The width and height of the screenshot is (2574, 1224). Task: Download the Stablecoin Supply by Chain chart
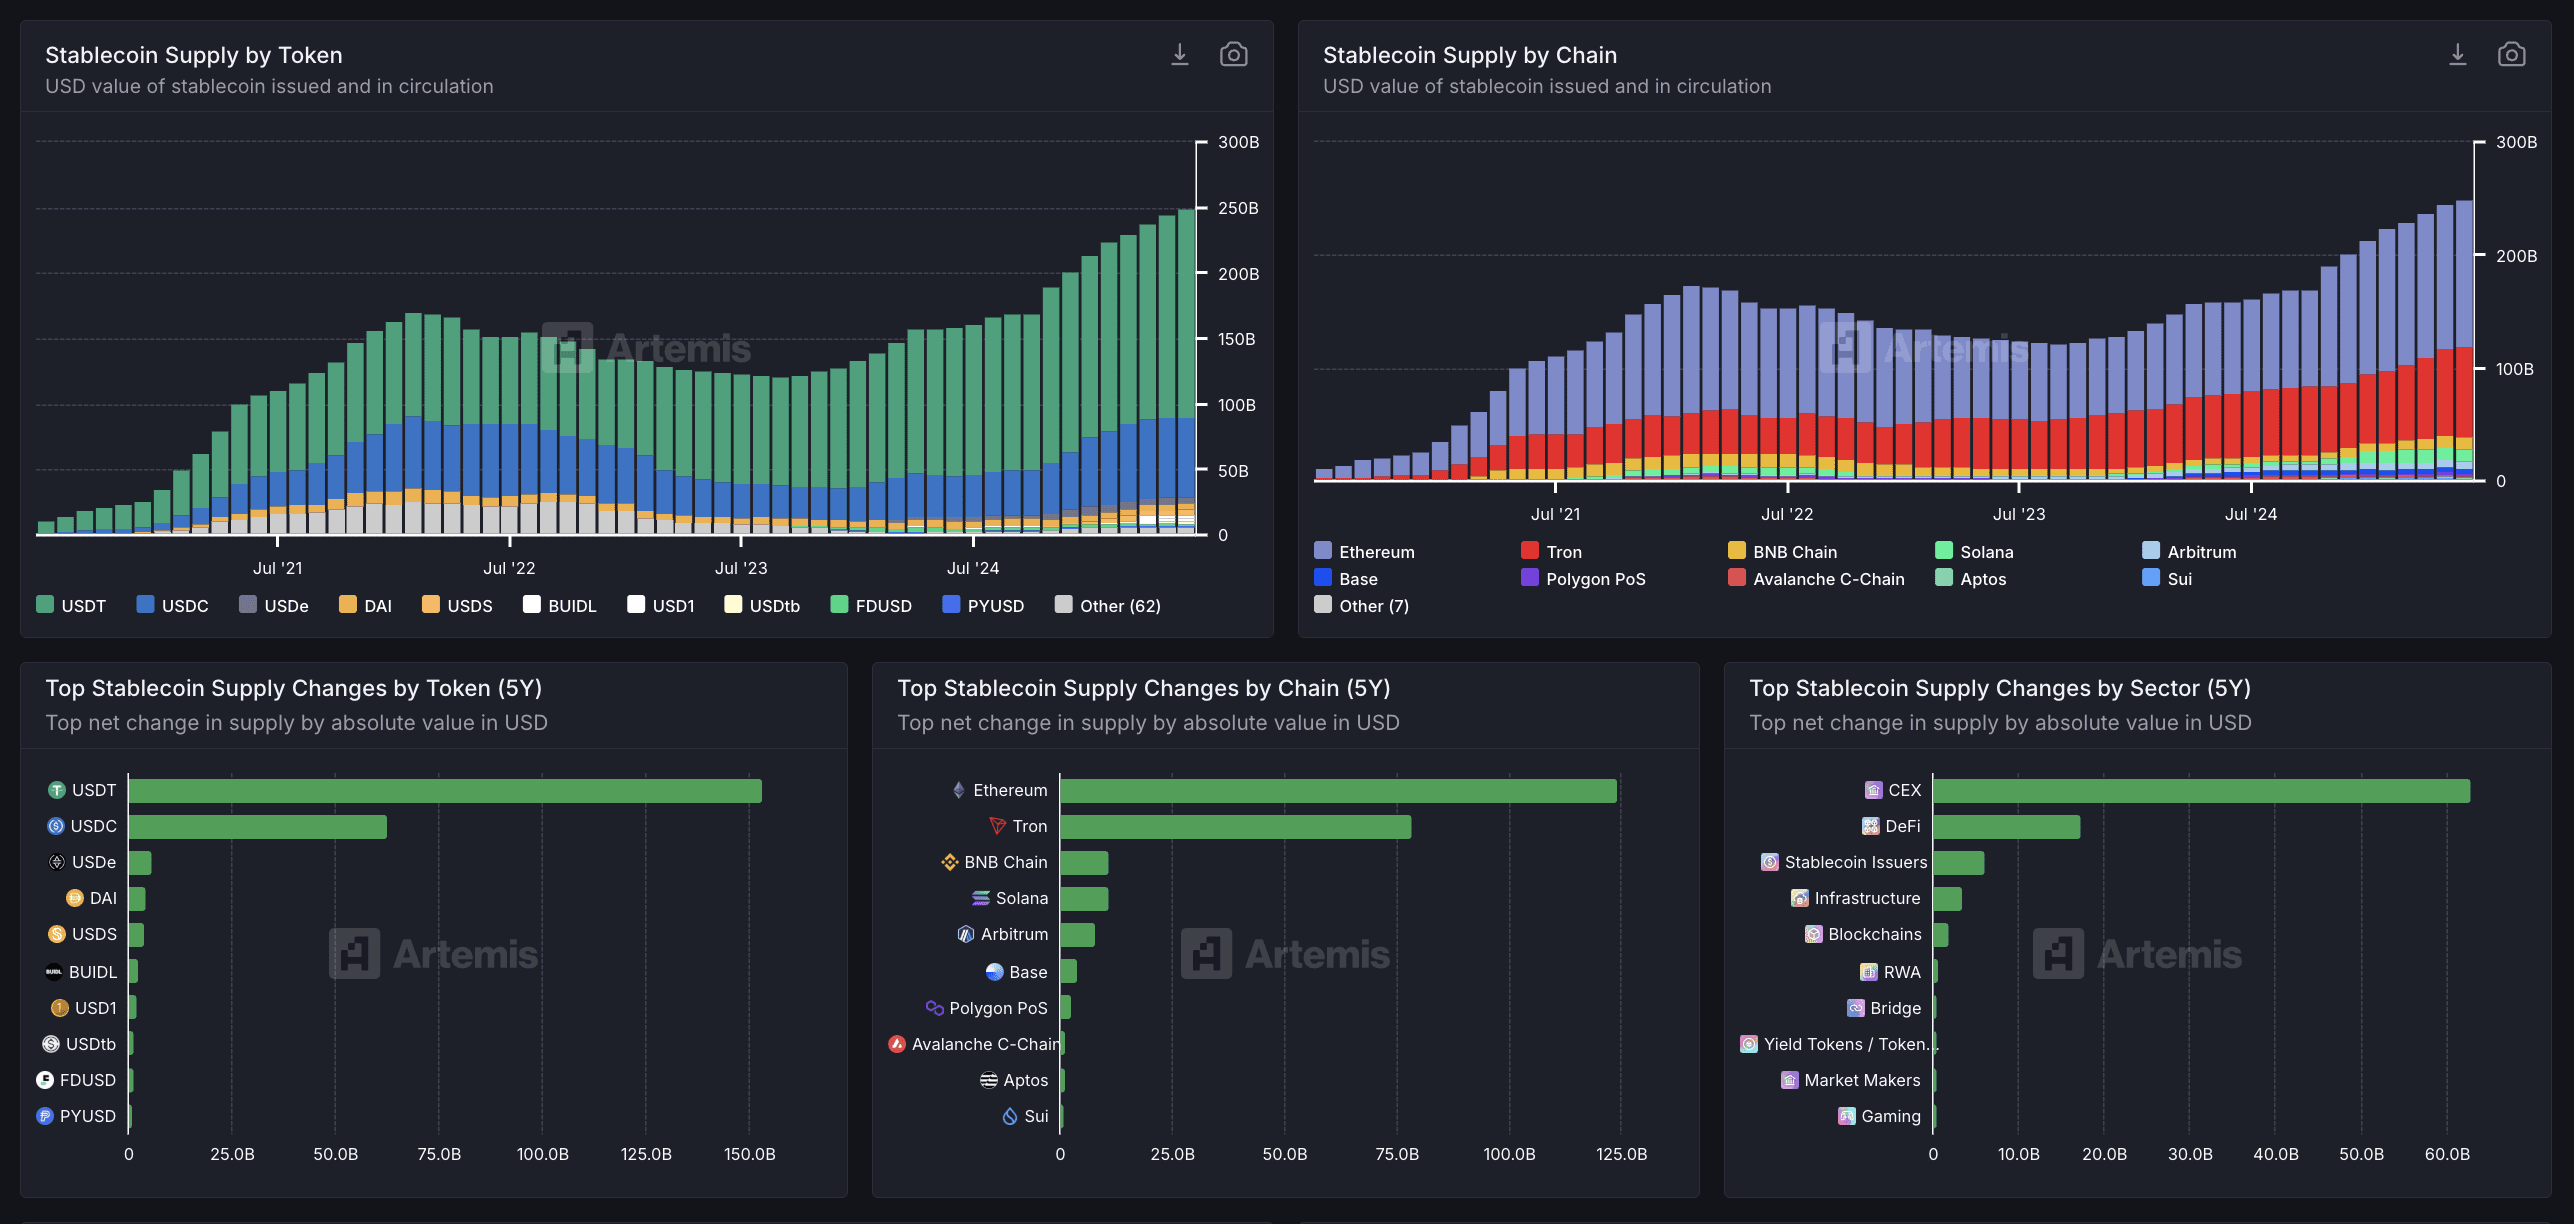tap(2457, 55)
